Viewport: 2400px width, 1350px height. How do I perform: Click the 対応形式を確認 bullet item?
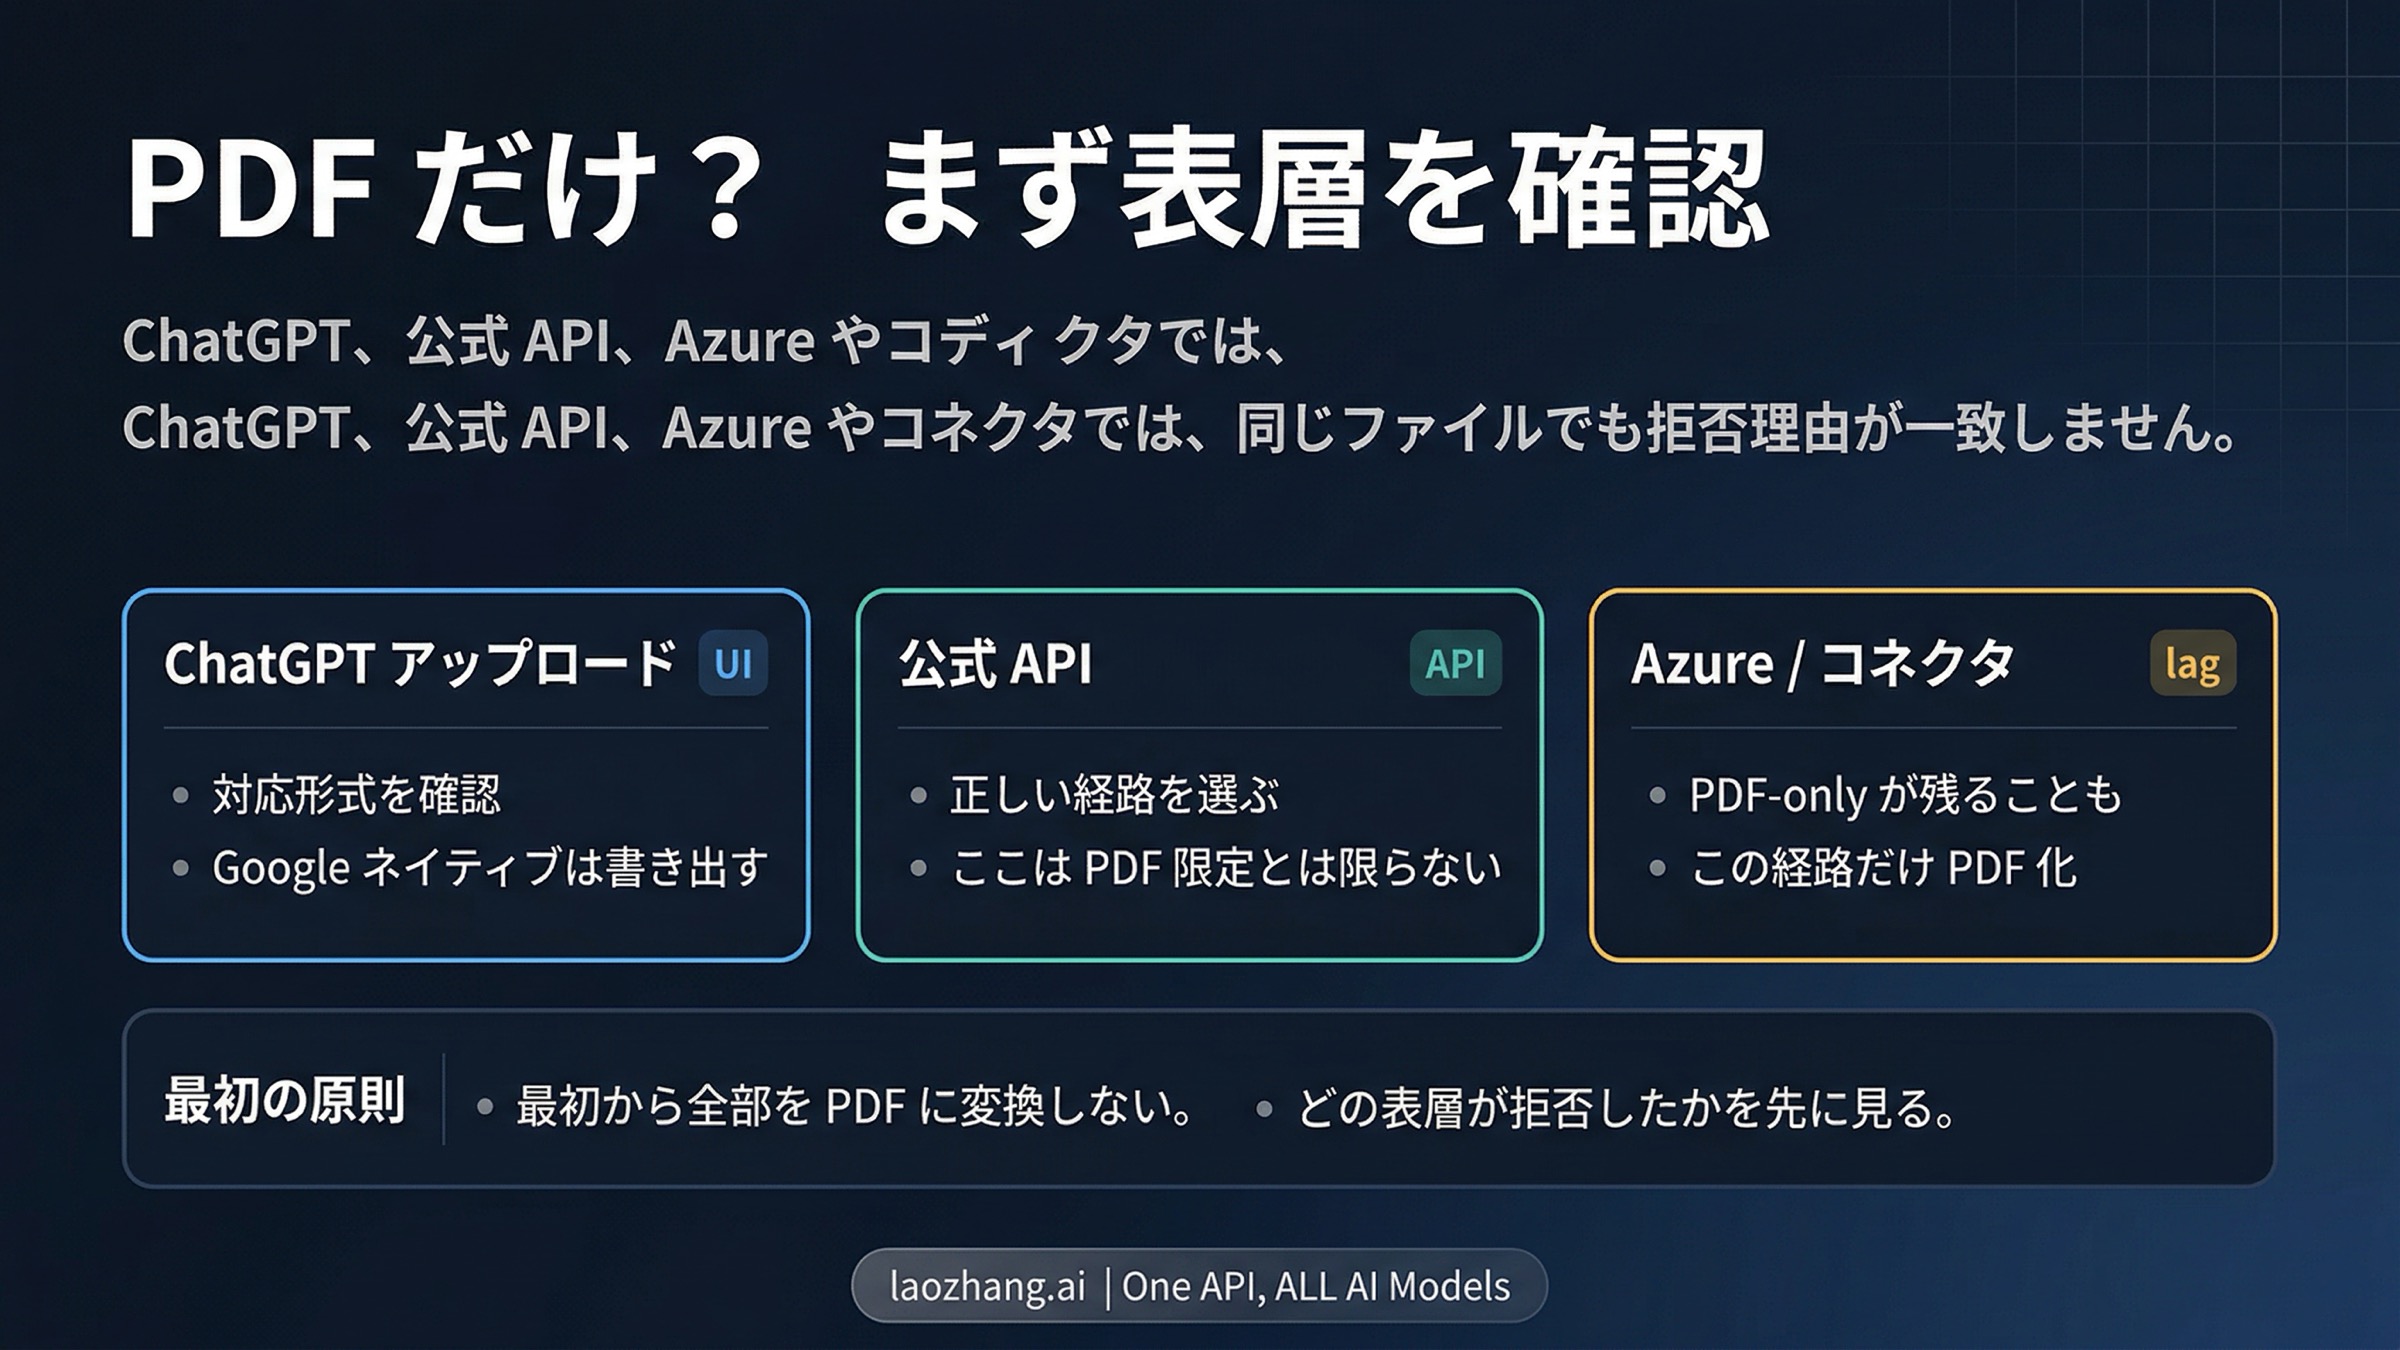coord(356,795)
